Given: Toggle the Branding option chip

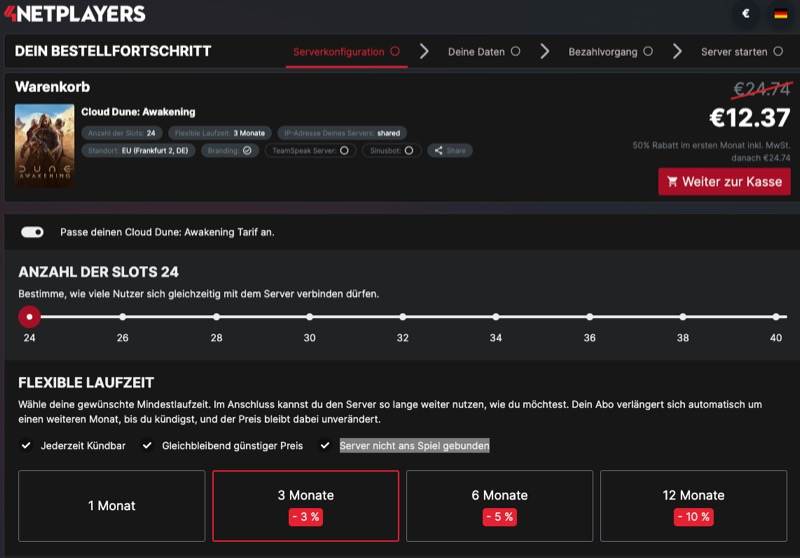Looking at the screenshot, I should pyautogui.click(x=230, y=150).
